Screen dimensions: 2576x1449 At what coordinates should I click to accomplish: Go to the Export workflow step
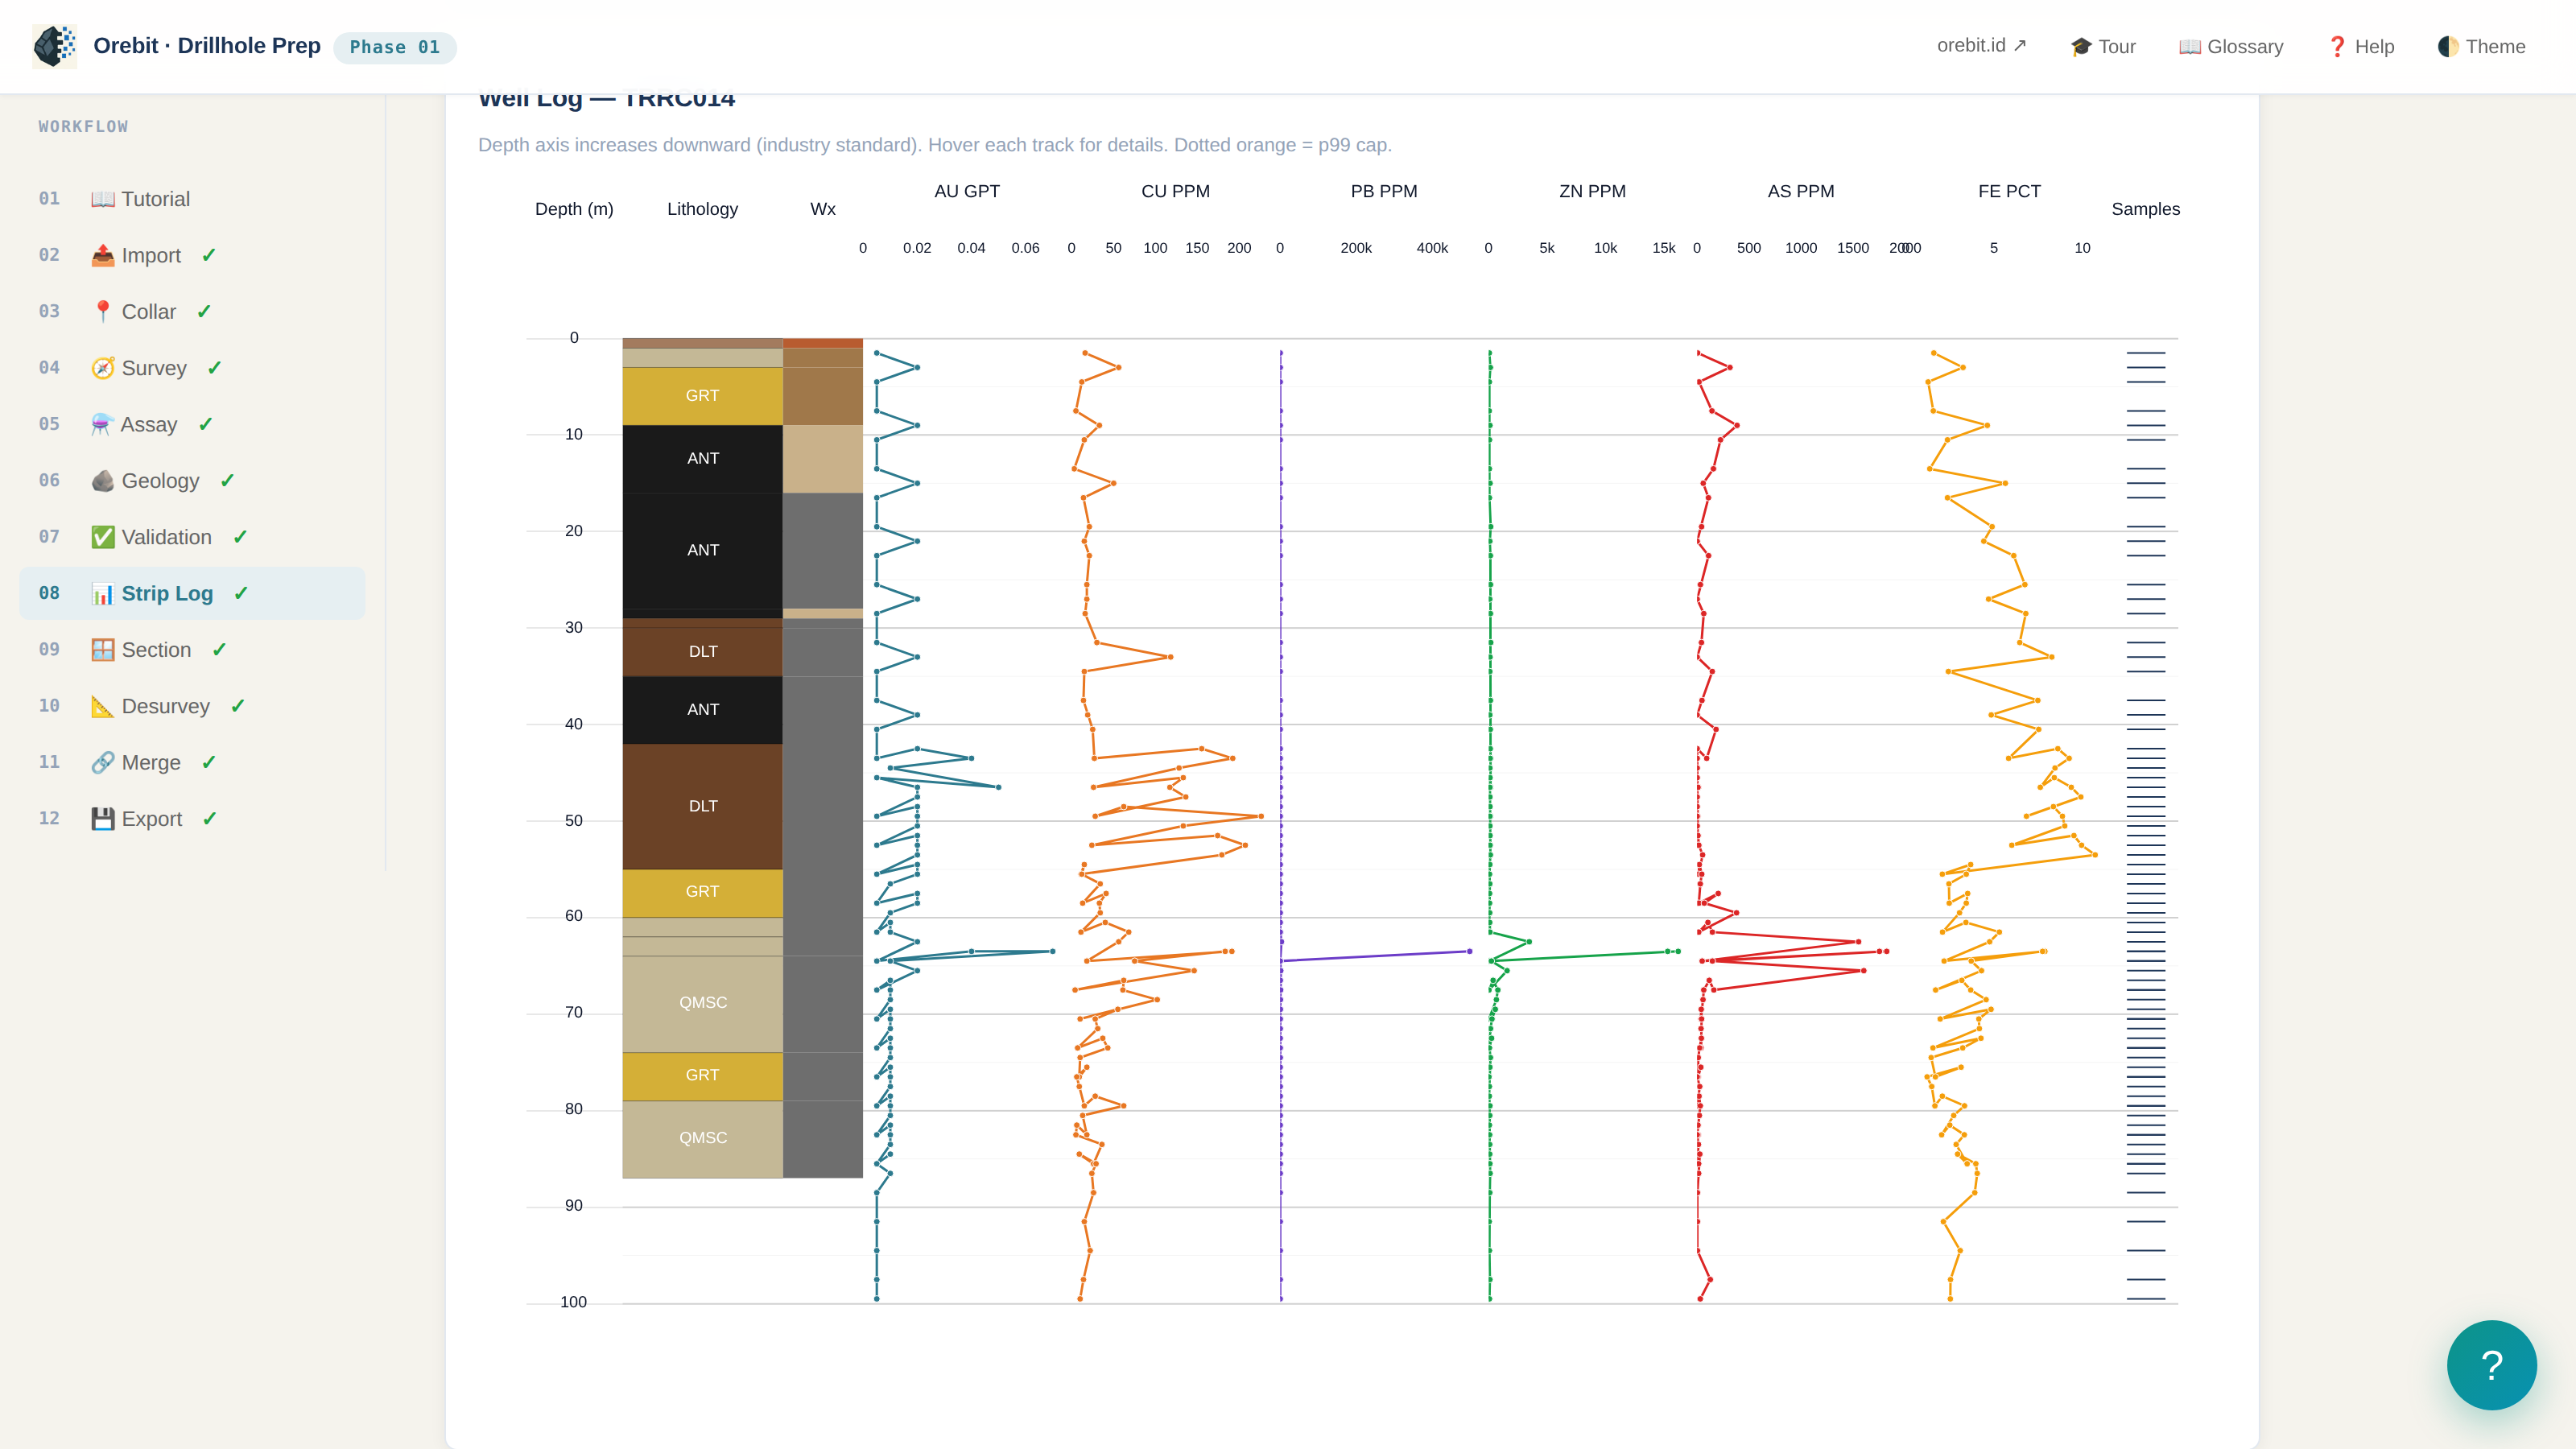[x=192, y=819]
